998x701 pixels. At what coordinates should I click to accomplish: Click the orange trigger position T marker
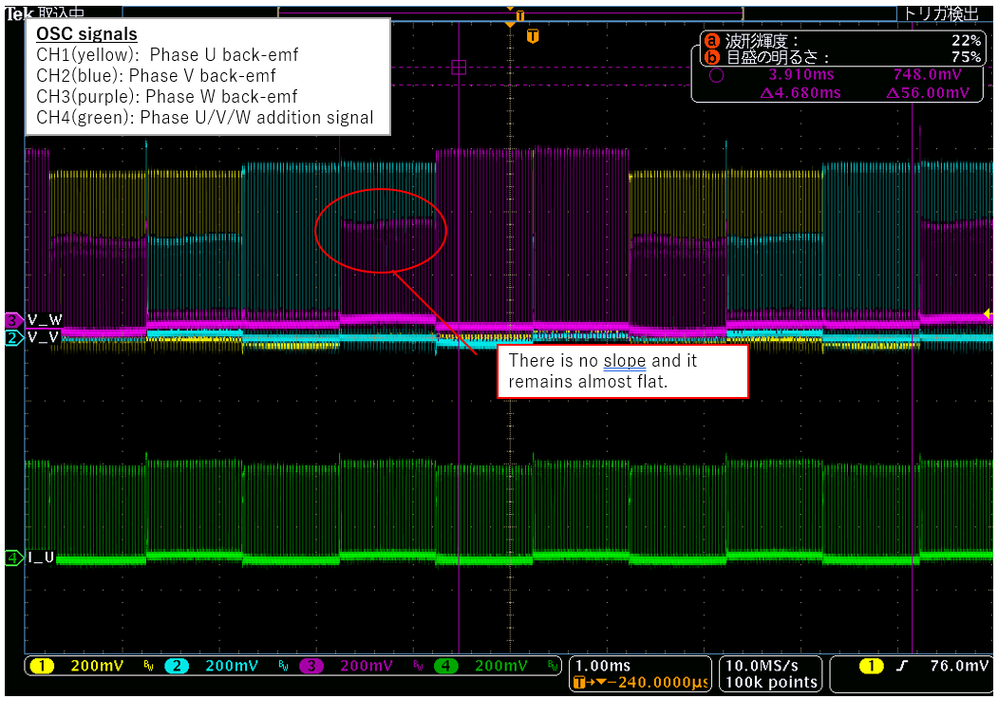[533, 36]
